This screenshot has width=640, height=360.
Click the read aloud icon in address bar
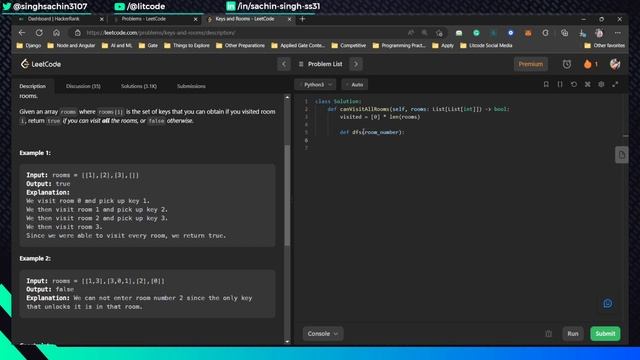pyautogui.click(x=411, y=33)
